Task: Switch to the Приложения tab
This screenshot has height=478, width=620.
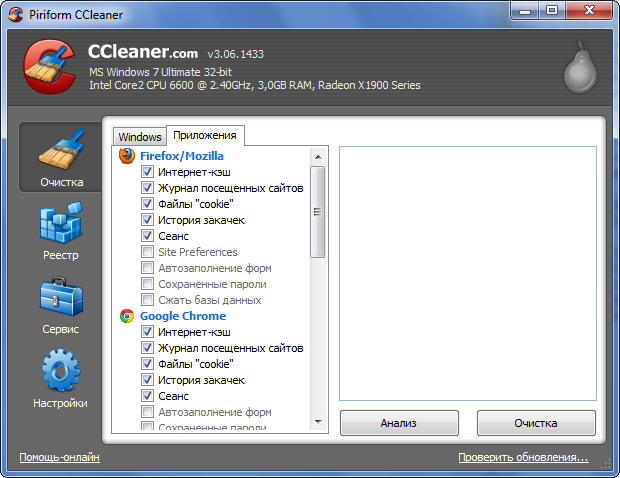Action: pos(205,135)
